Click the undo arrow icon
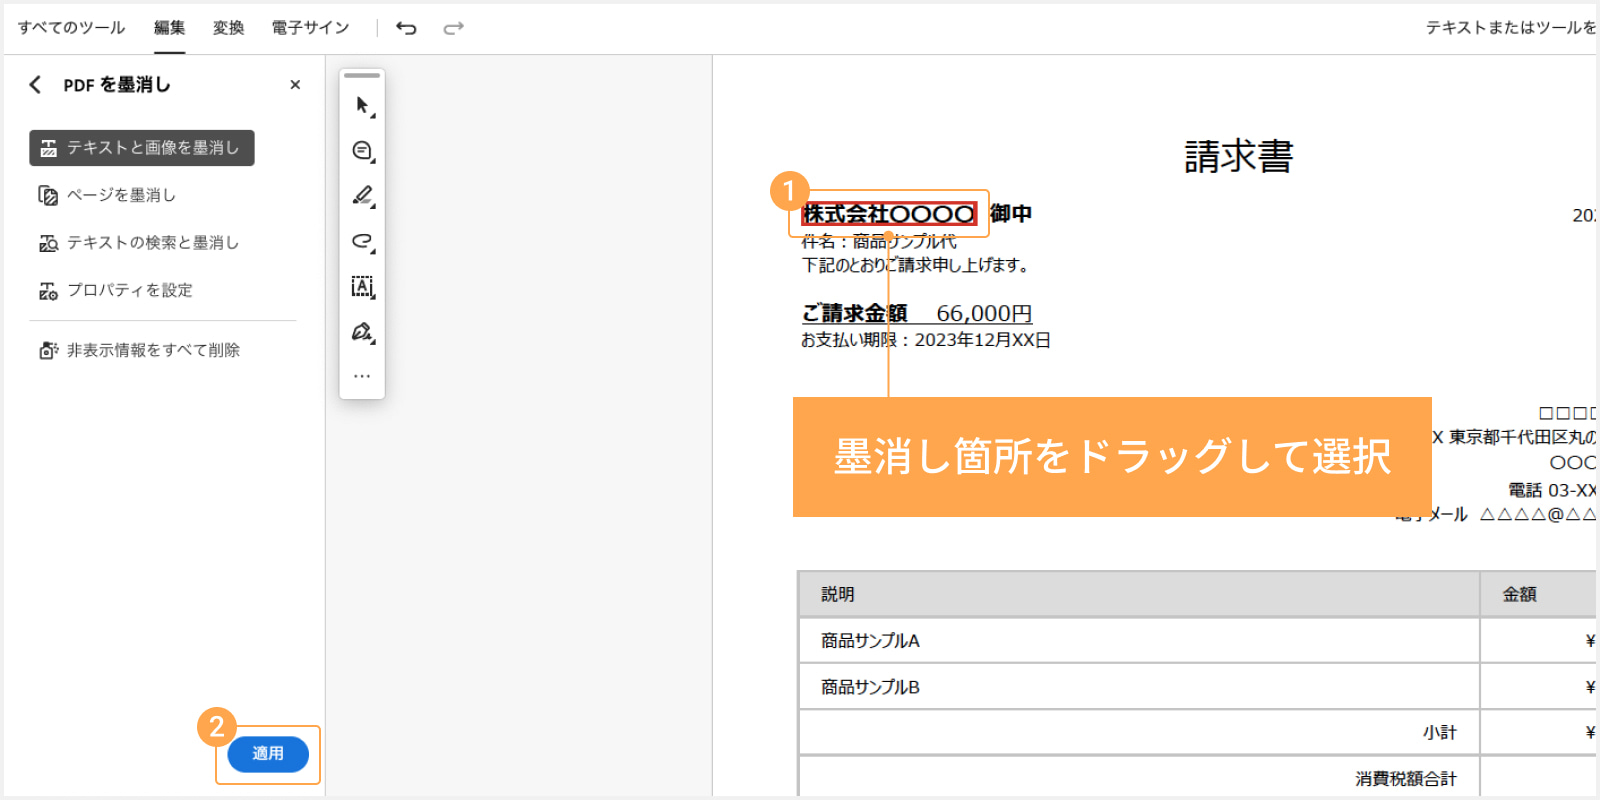Image resolution: width=1600 pixels, height=800 pixels. 406,28
